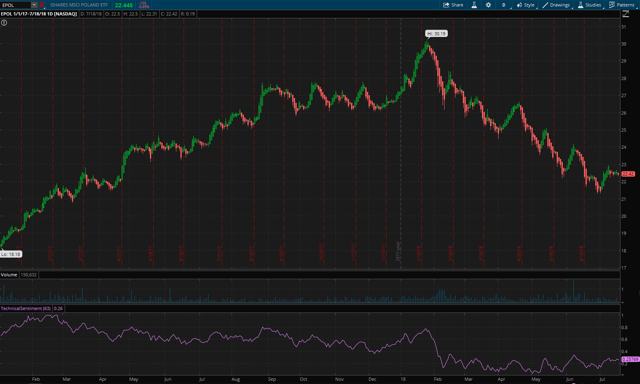Click the 150,632 volume value

point(29,275)
